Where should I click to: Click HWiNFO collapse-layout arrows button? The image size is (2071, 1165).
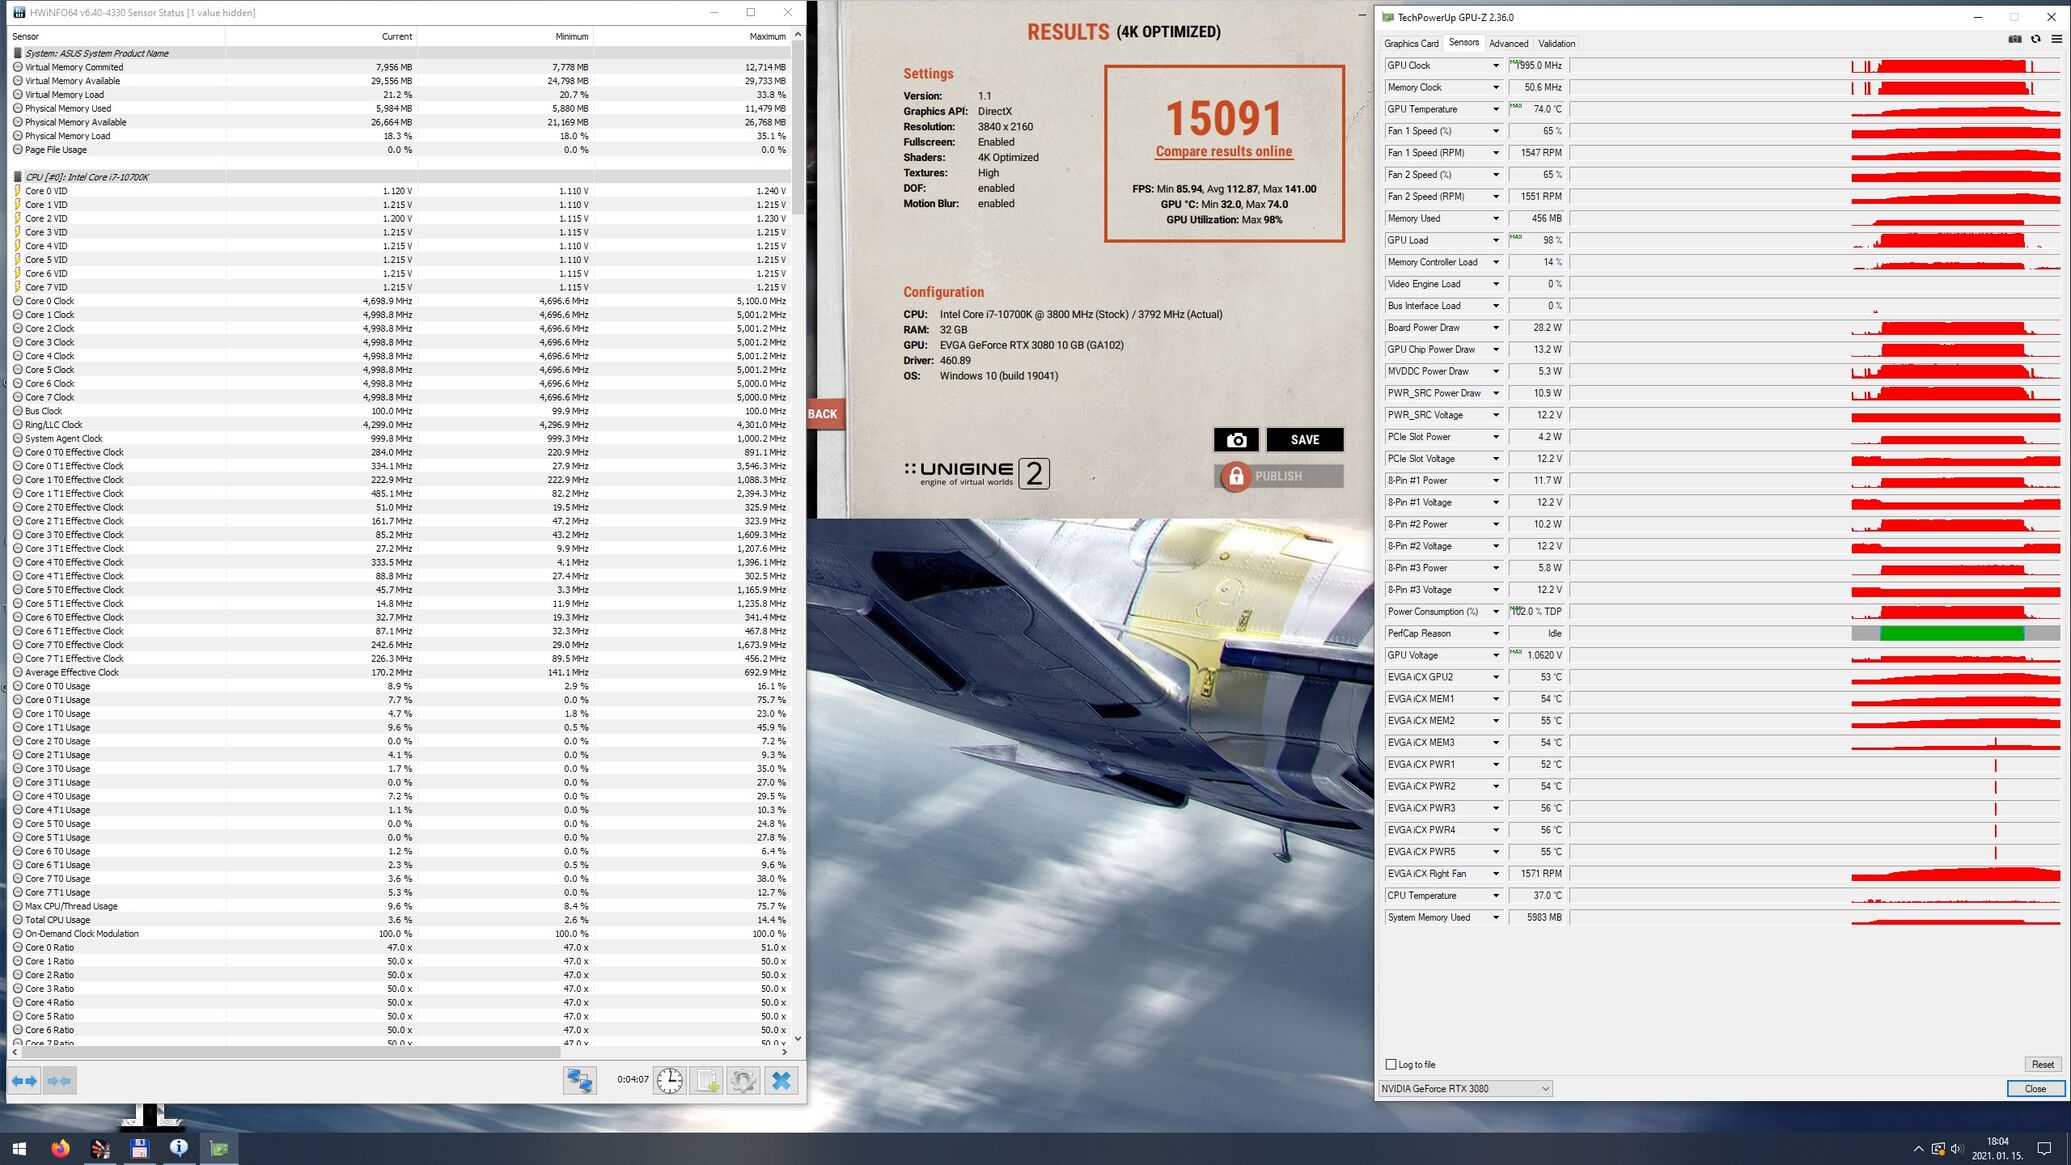pos(59,1080)
